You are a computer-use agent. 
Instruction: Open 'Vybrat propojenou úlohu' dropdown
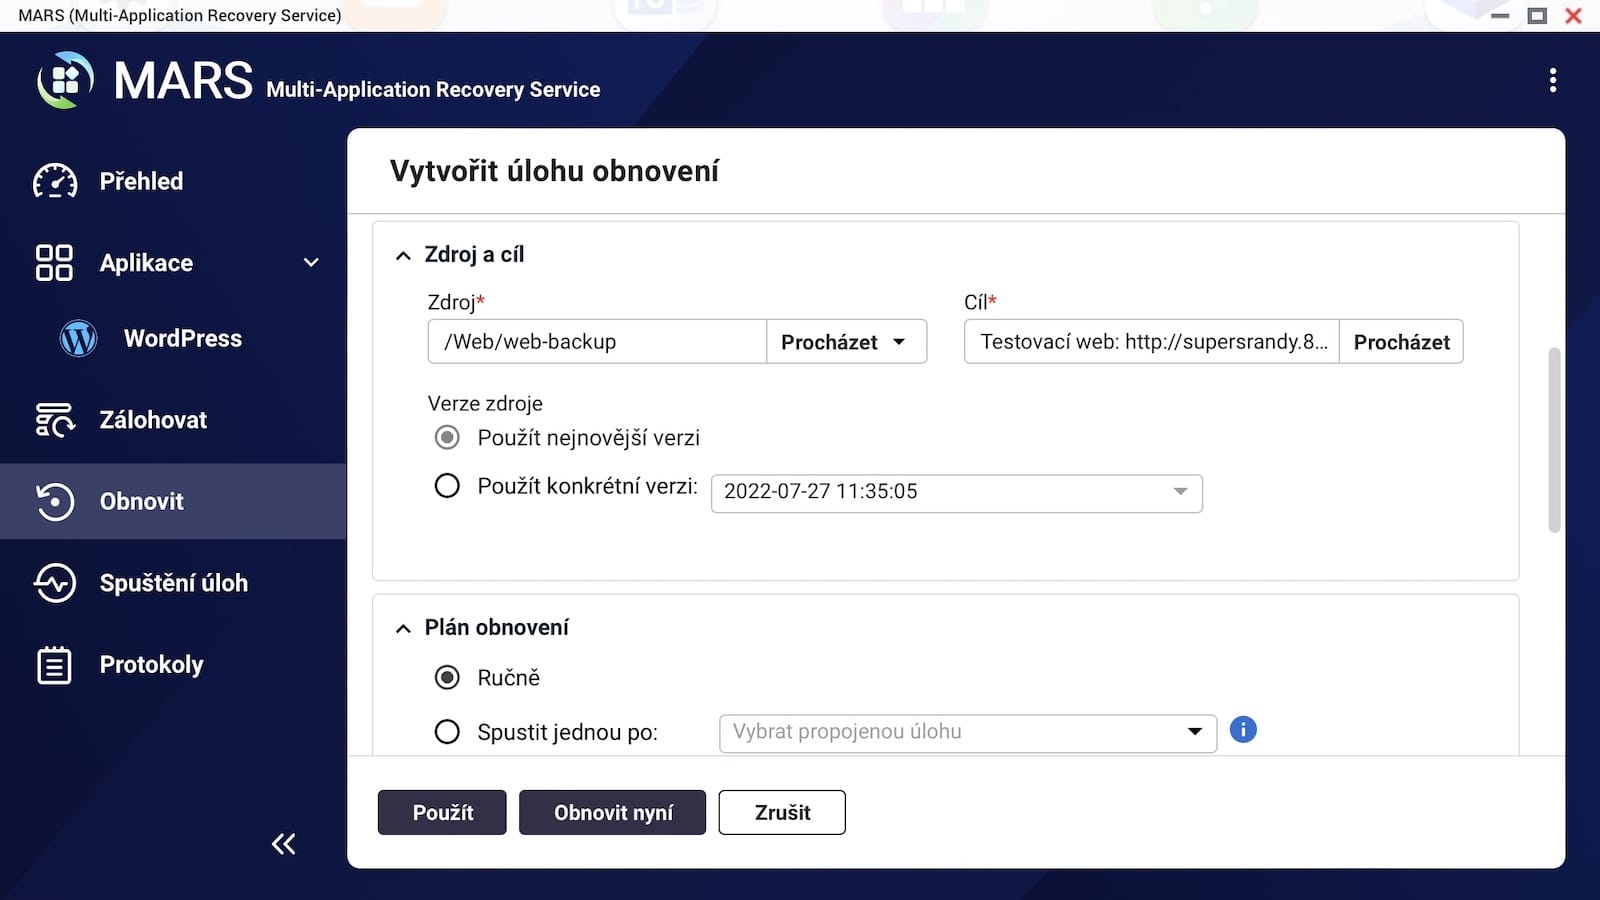967,732
